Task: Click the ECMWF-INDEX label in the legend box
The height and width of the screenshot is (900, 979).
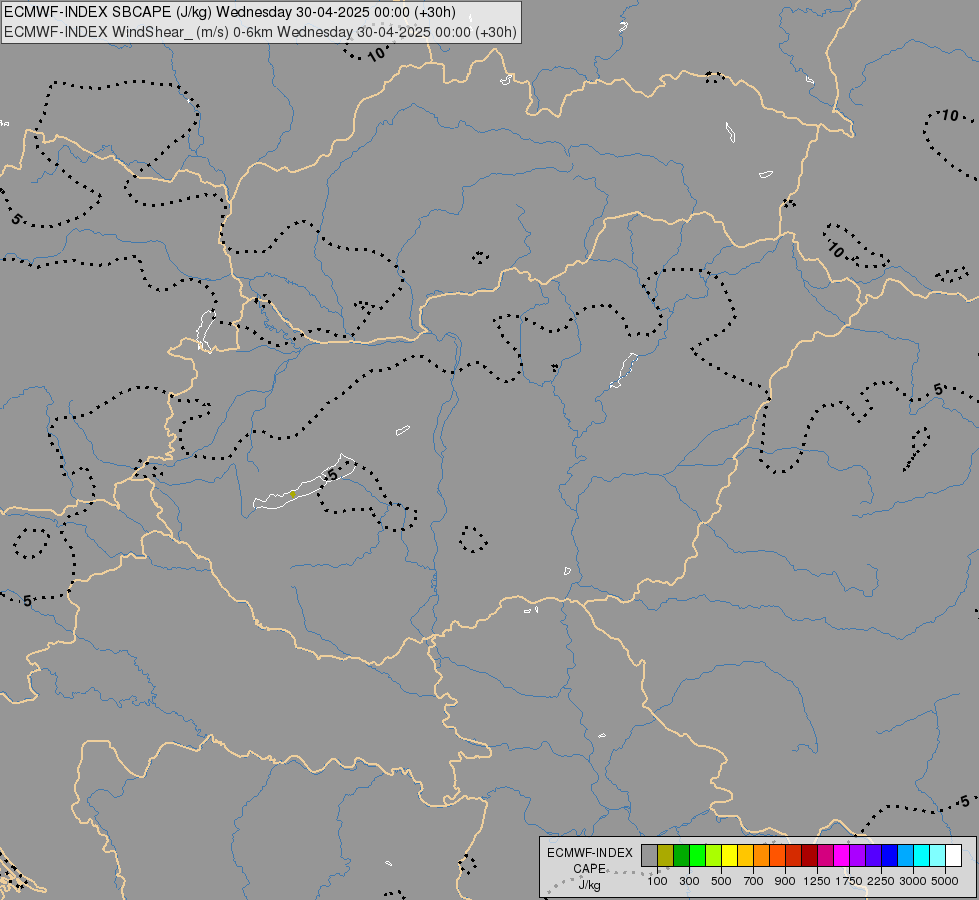Action: point(590,853)
